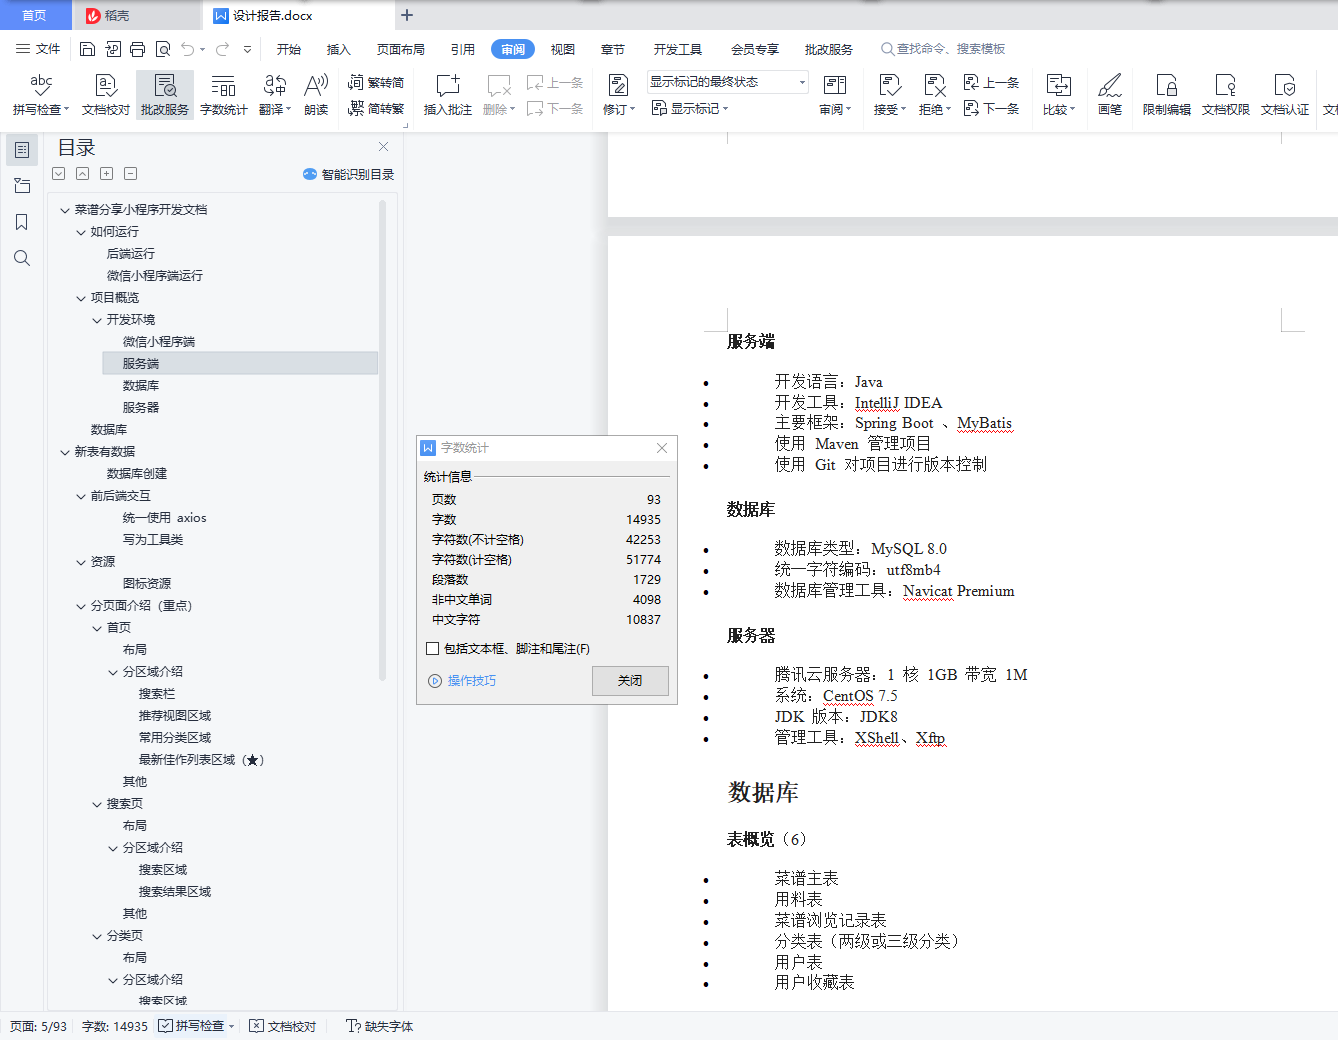Click 繁转简 conversion button
The height and width of the screenshot is (1040, 1338).
376,82
